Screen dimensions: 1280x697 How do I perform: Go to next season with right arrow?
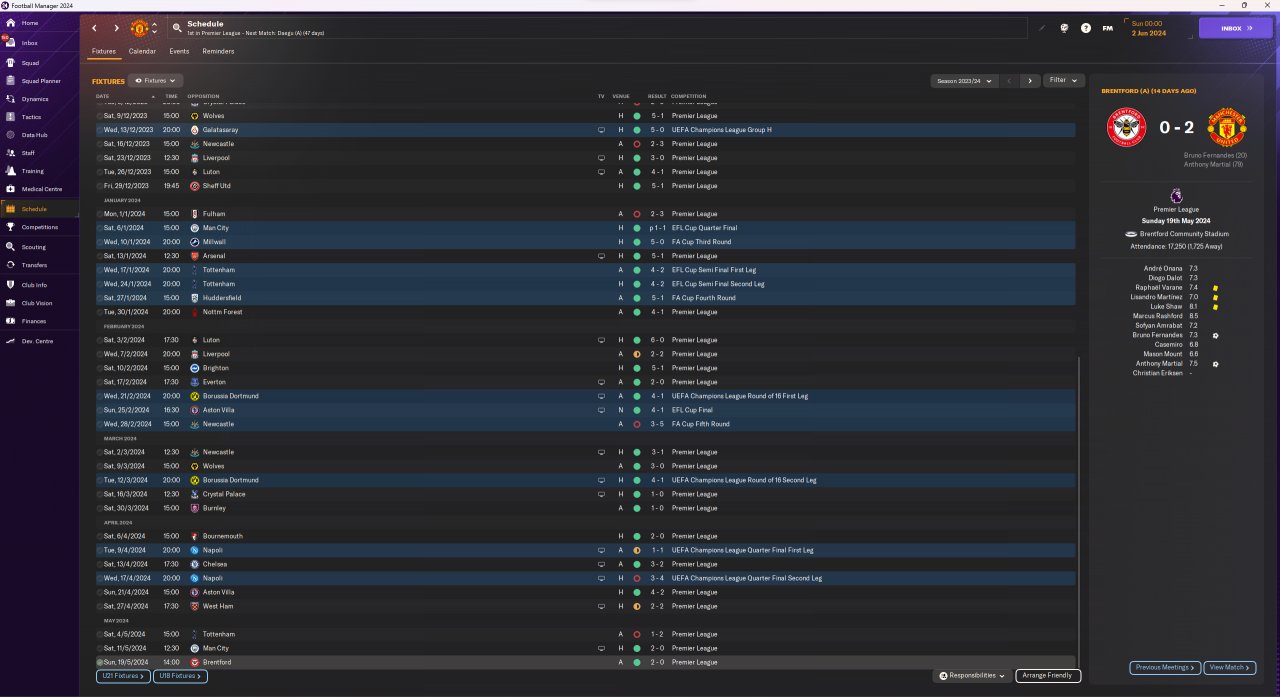click(x=1030, y=80)
